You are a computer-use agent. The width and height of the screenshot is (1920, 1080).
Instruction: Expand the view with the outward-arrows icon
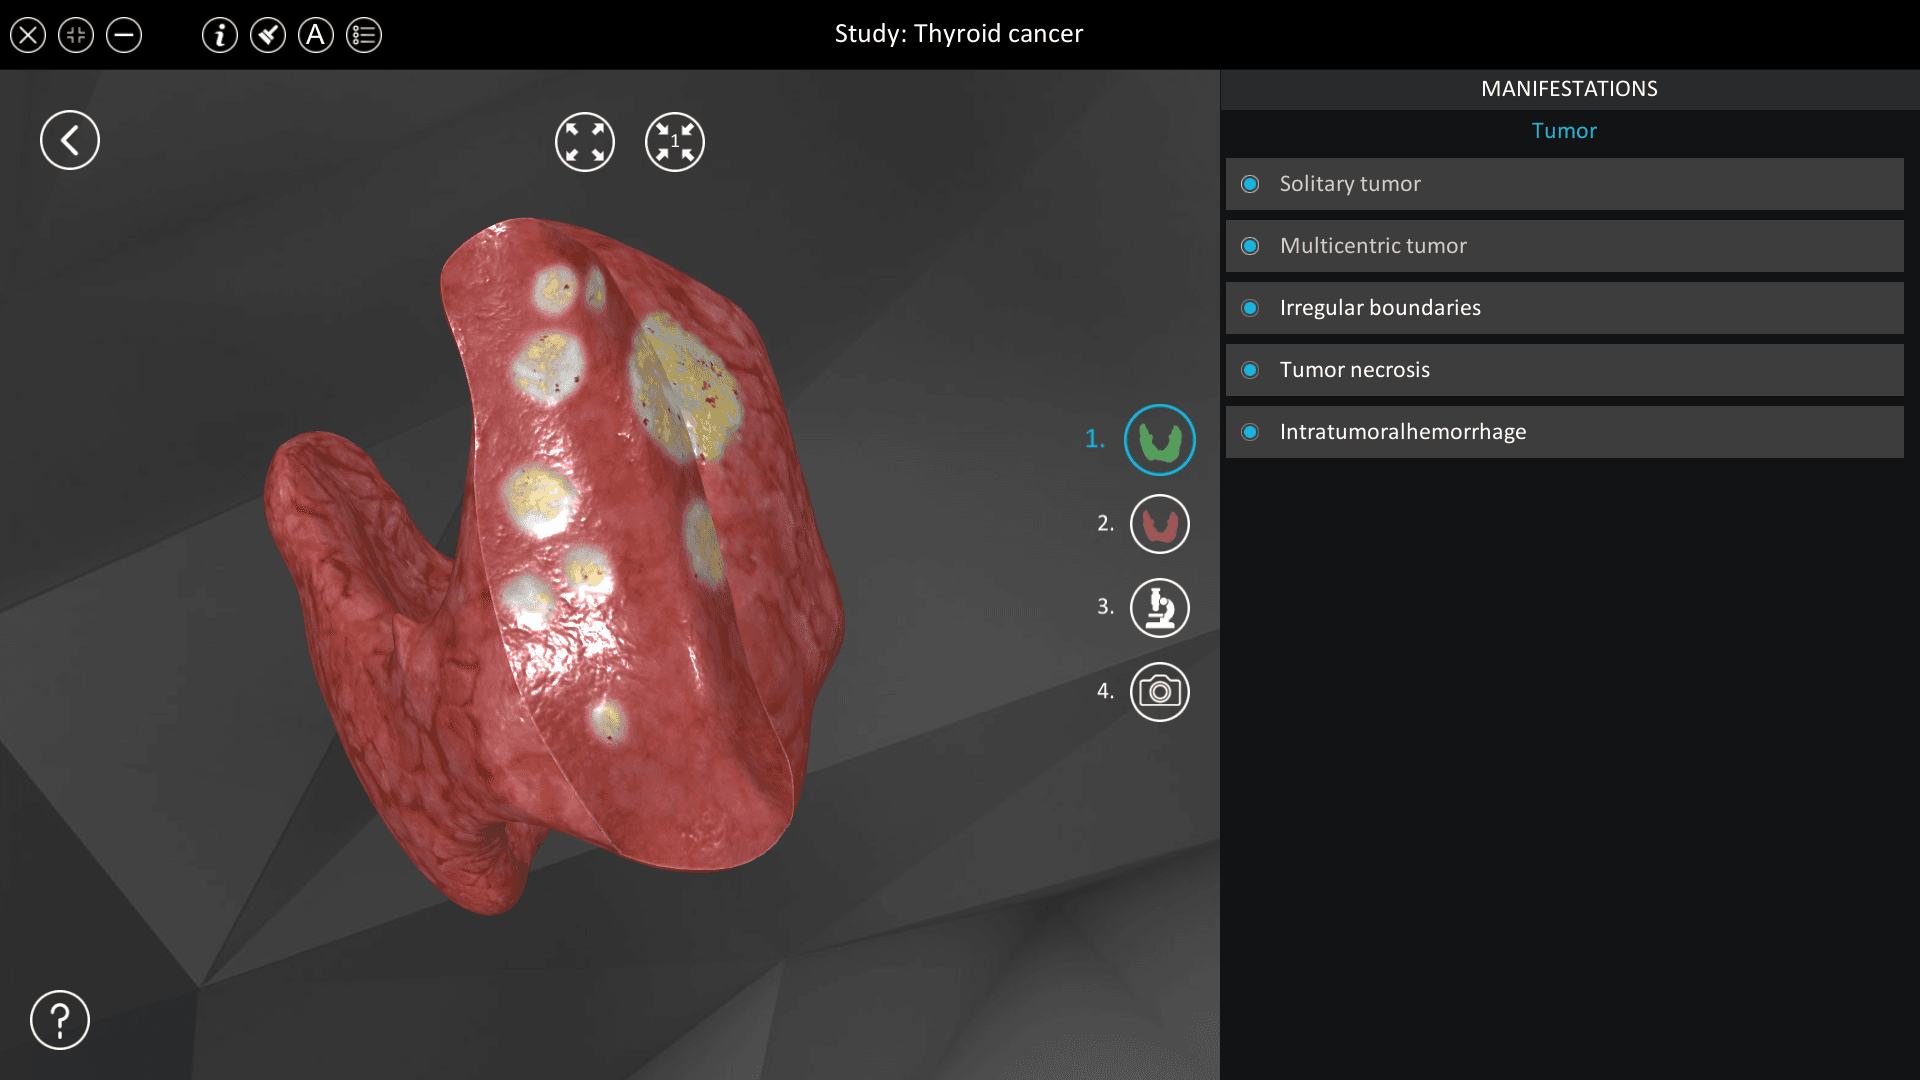585,142
